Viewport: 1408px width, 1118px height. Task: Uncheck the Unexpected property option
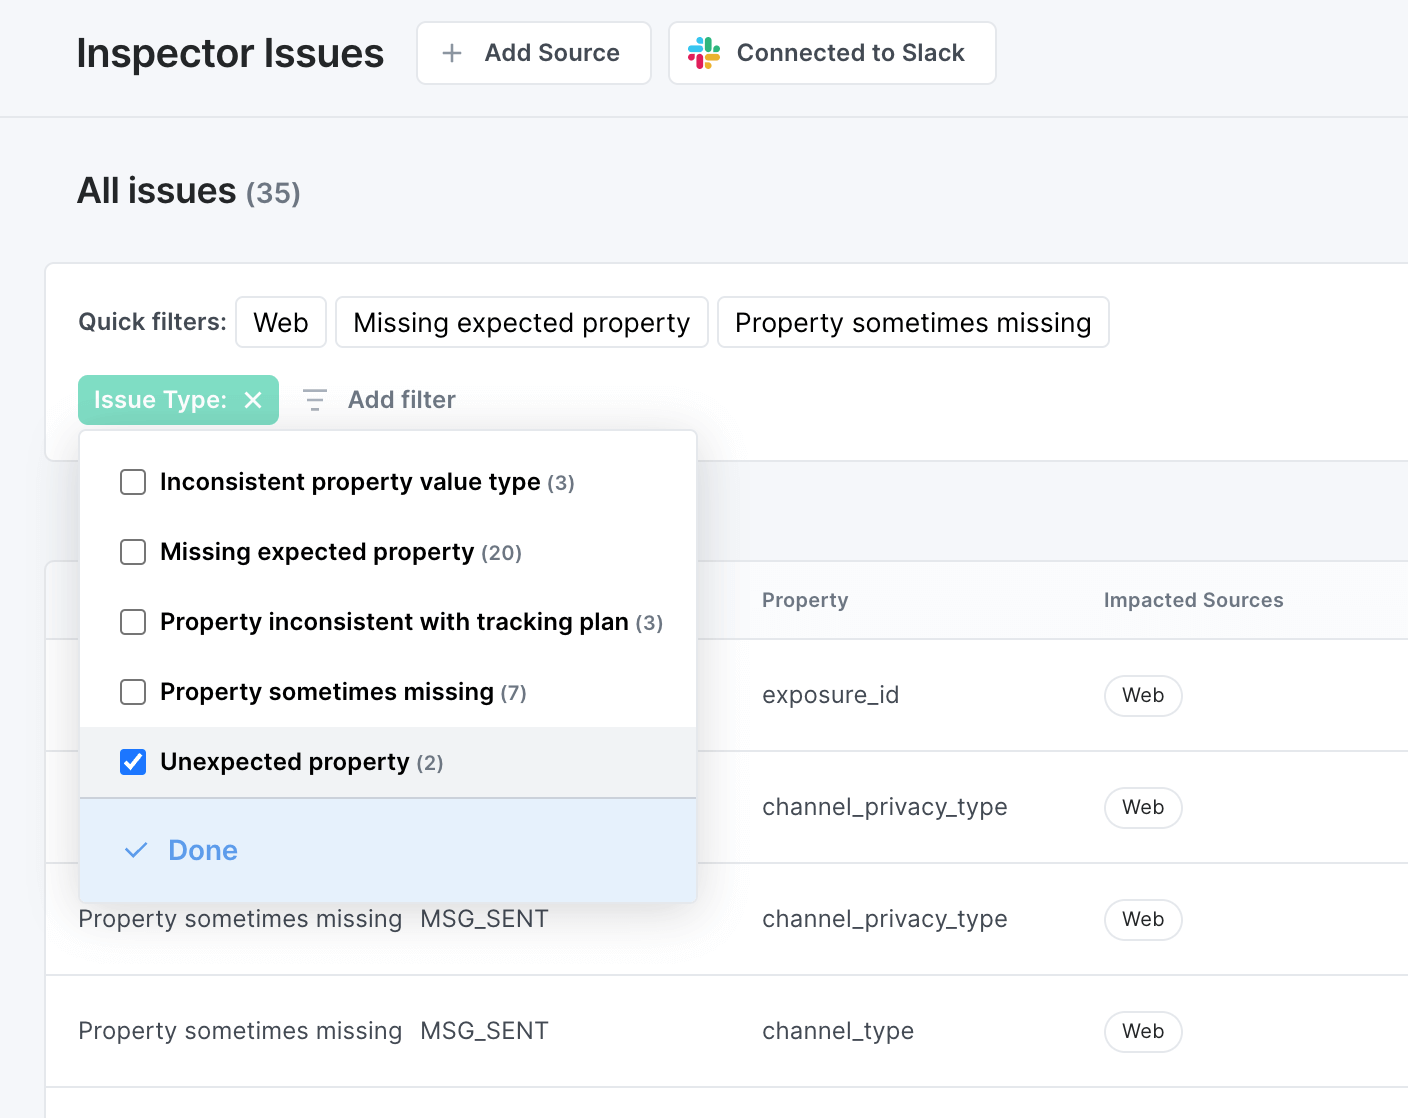pyautogui.click(x=133, y=762)
